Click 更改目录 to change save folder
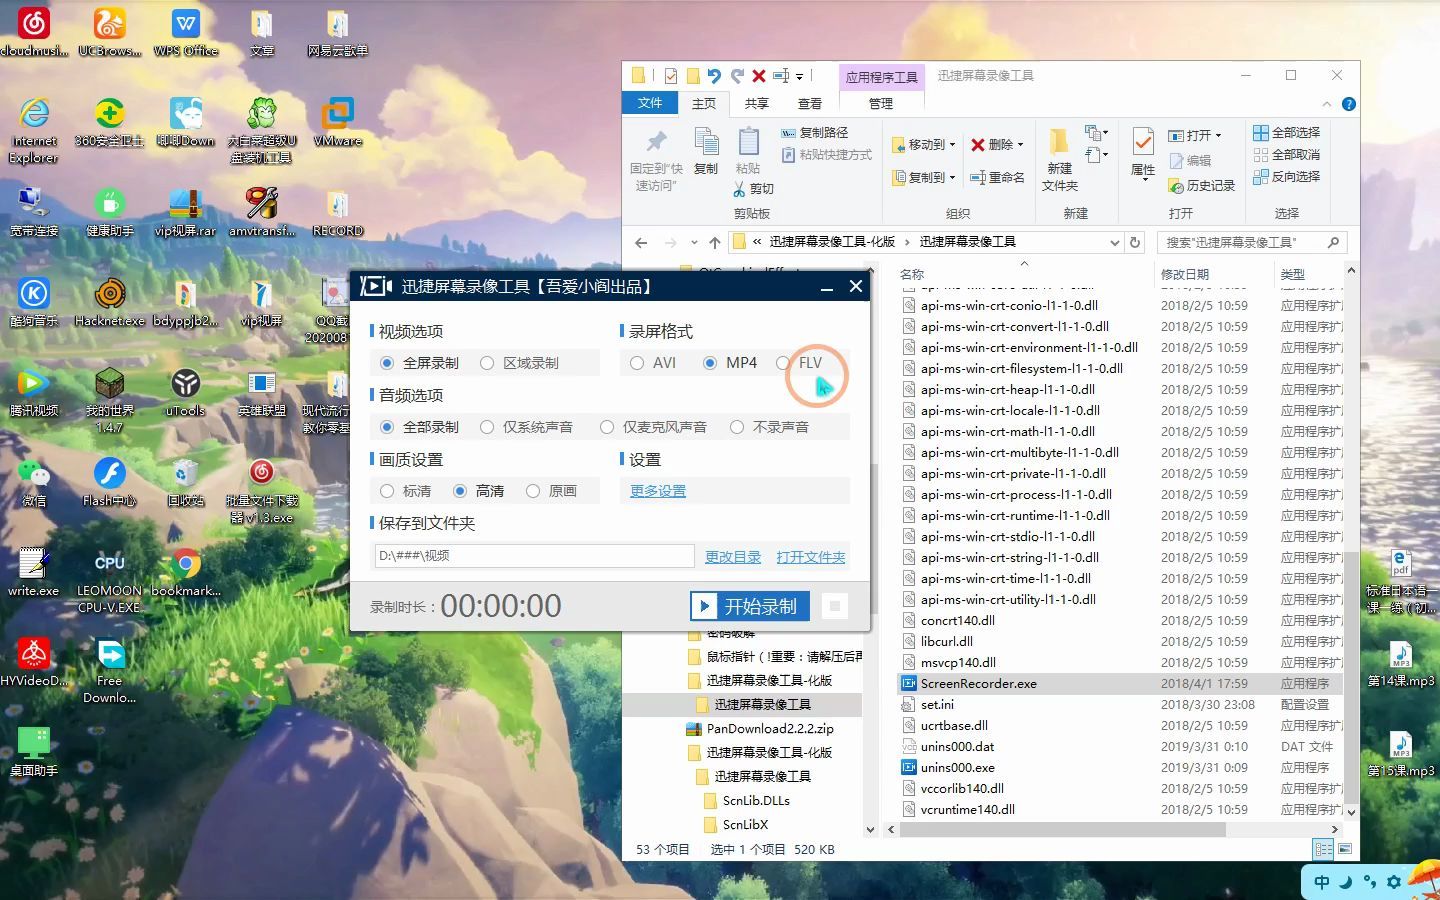The image size is (1440, 900). coord(733,557)
